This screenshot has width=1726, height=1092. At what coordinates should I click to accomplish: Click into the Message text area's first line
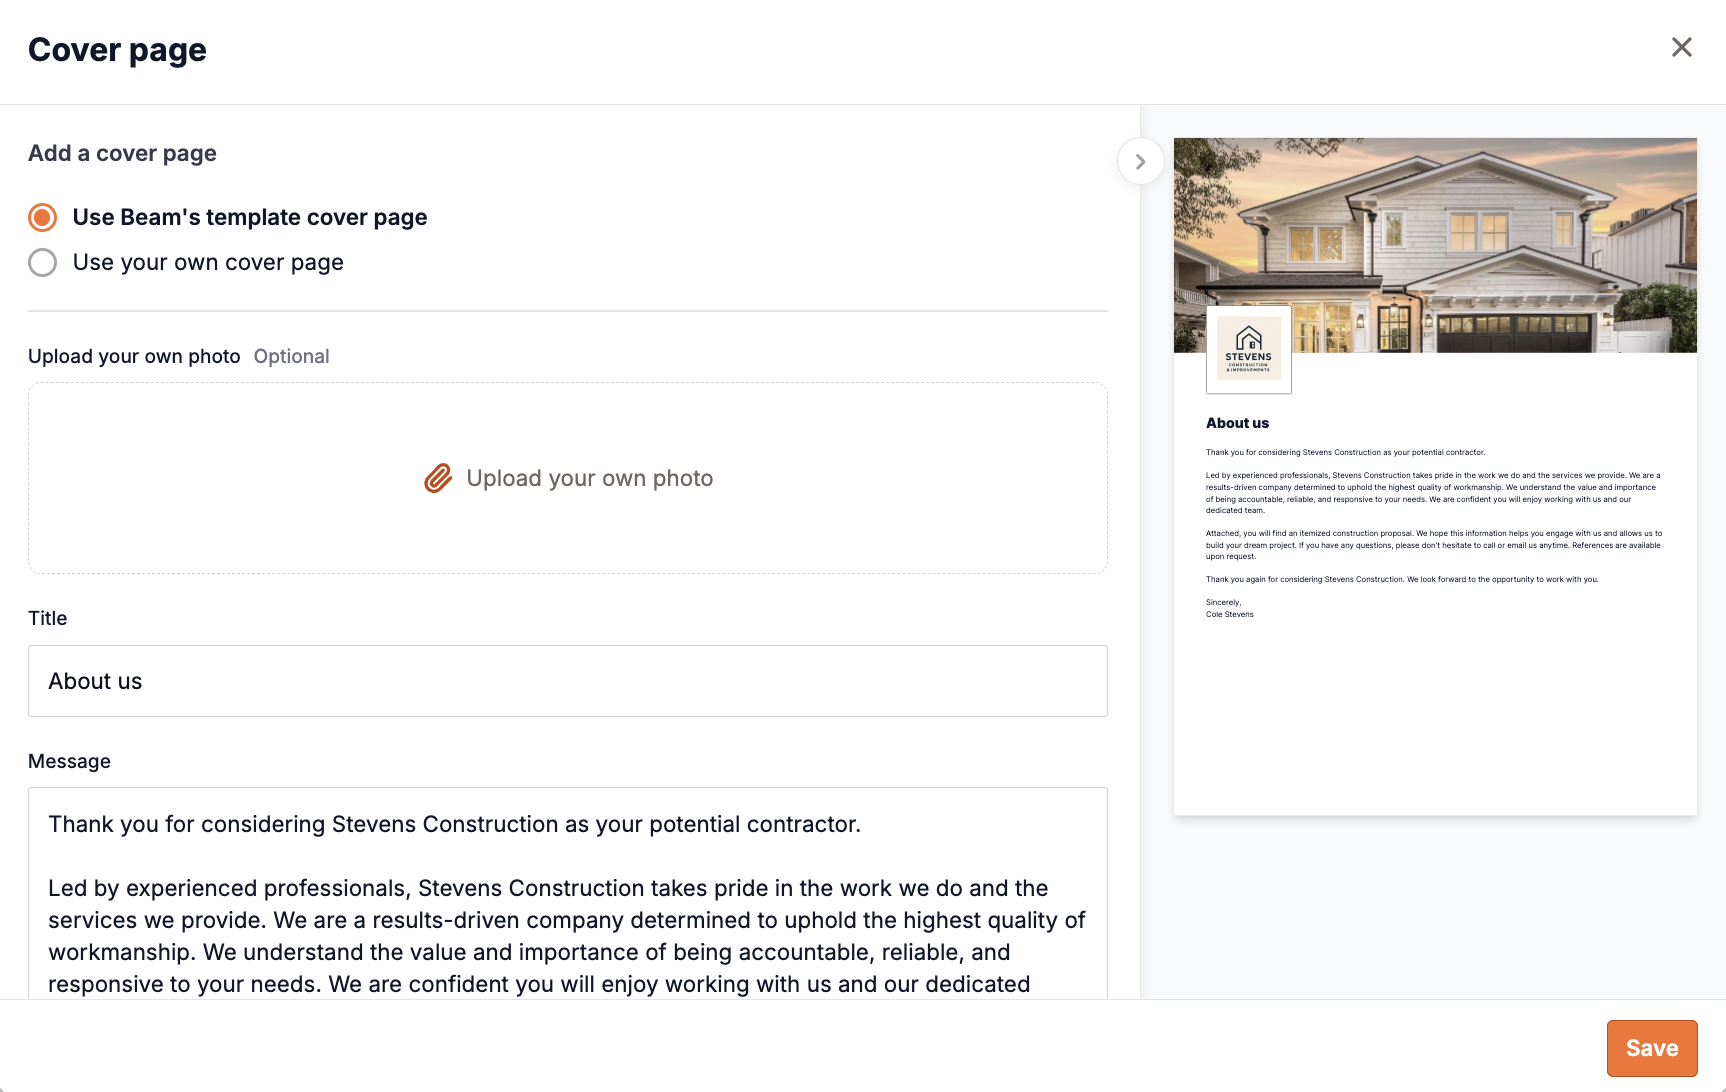pyautogui.click(x=454, y=824)
